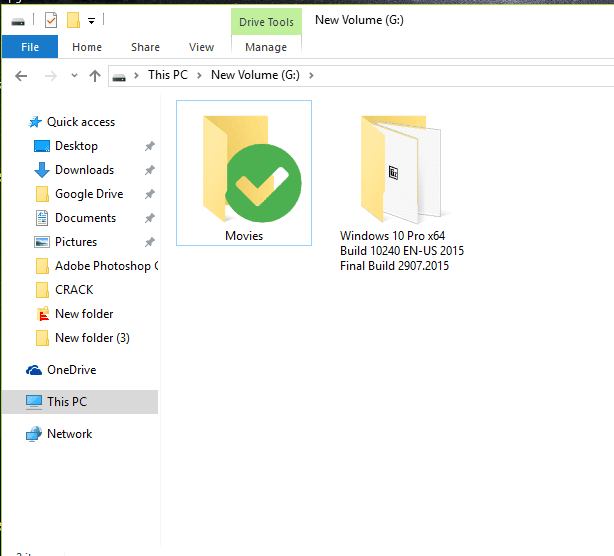
Task: Open the File menu
Action: (30, 47)
